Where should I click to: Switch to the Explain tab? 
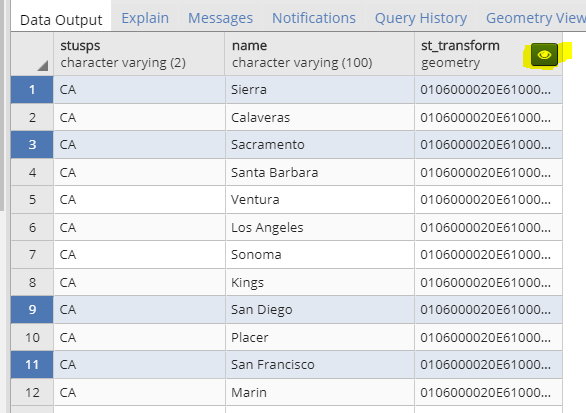pyautogui.click(x=145, y=18)
